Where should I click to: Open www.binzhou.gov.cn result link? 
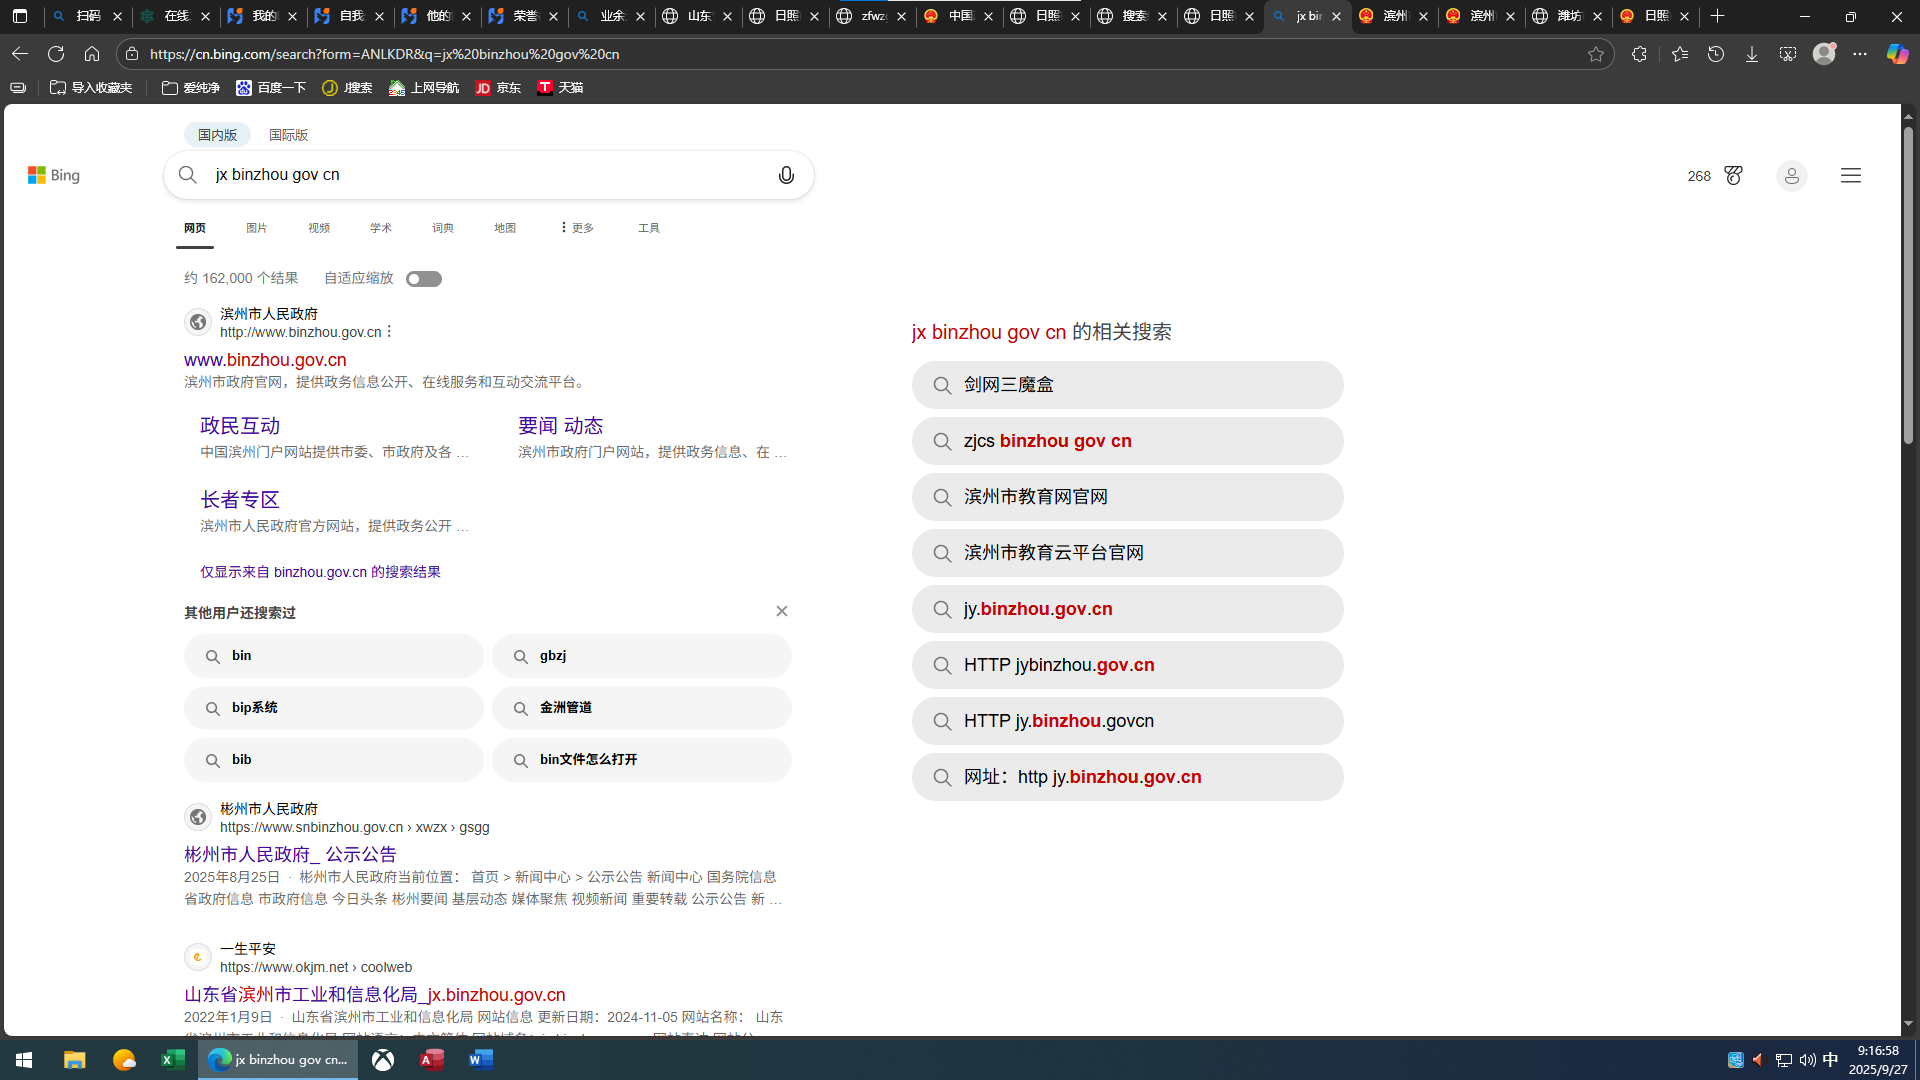coord(265,360)
